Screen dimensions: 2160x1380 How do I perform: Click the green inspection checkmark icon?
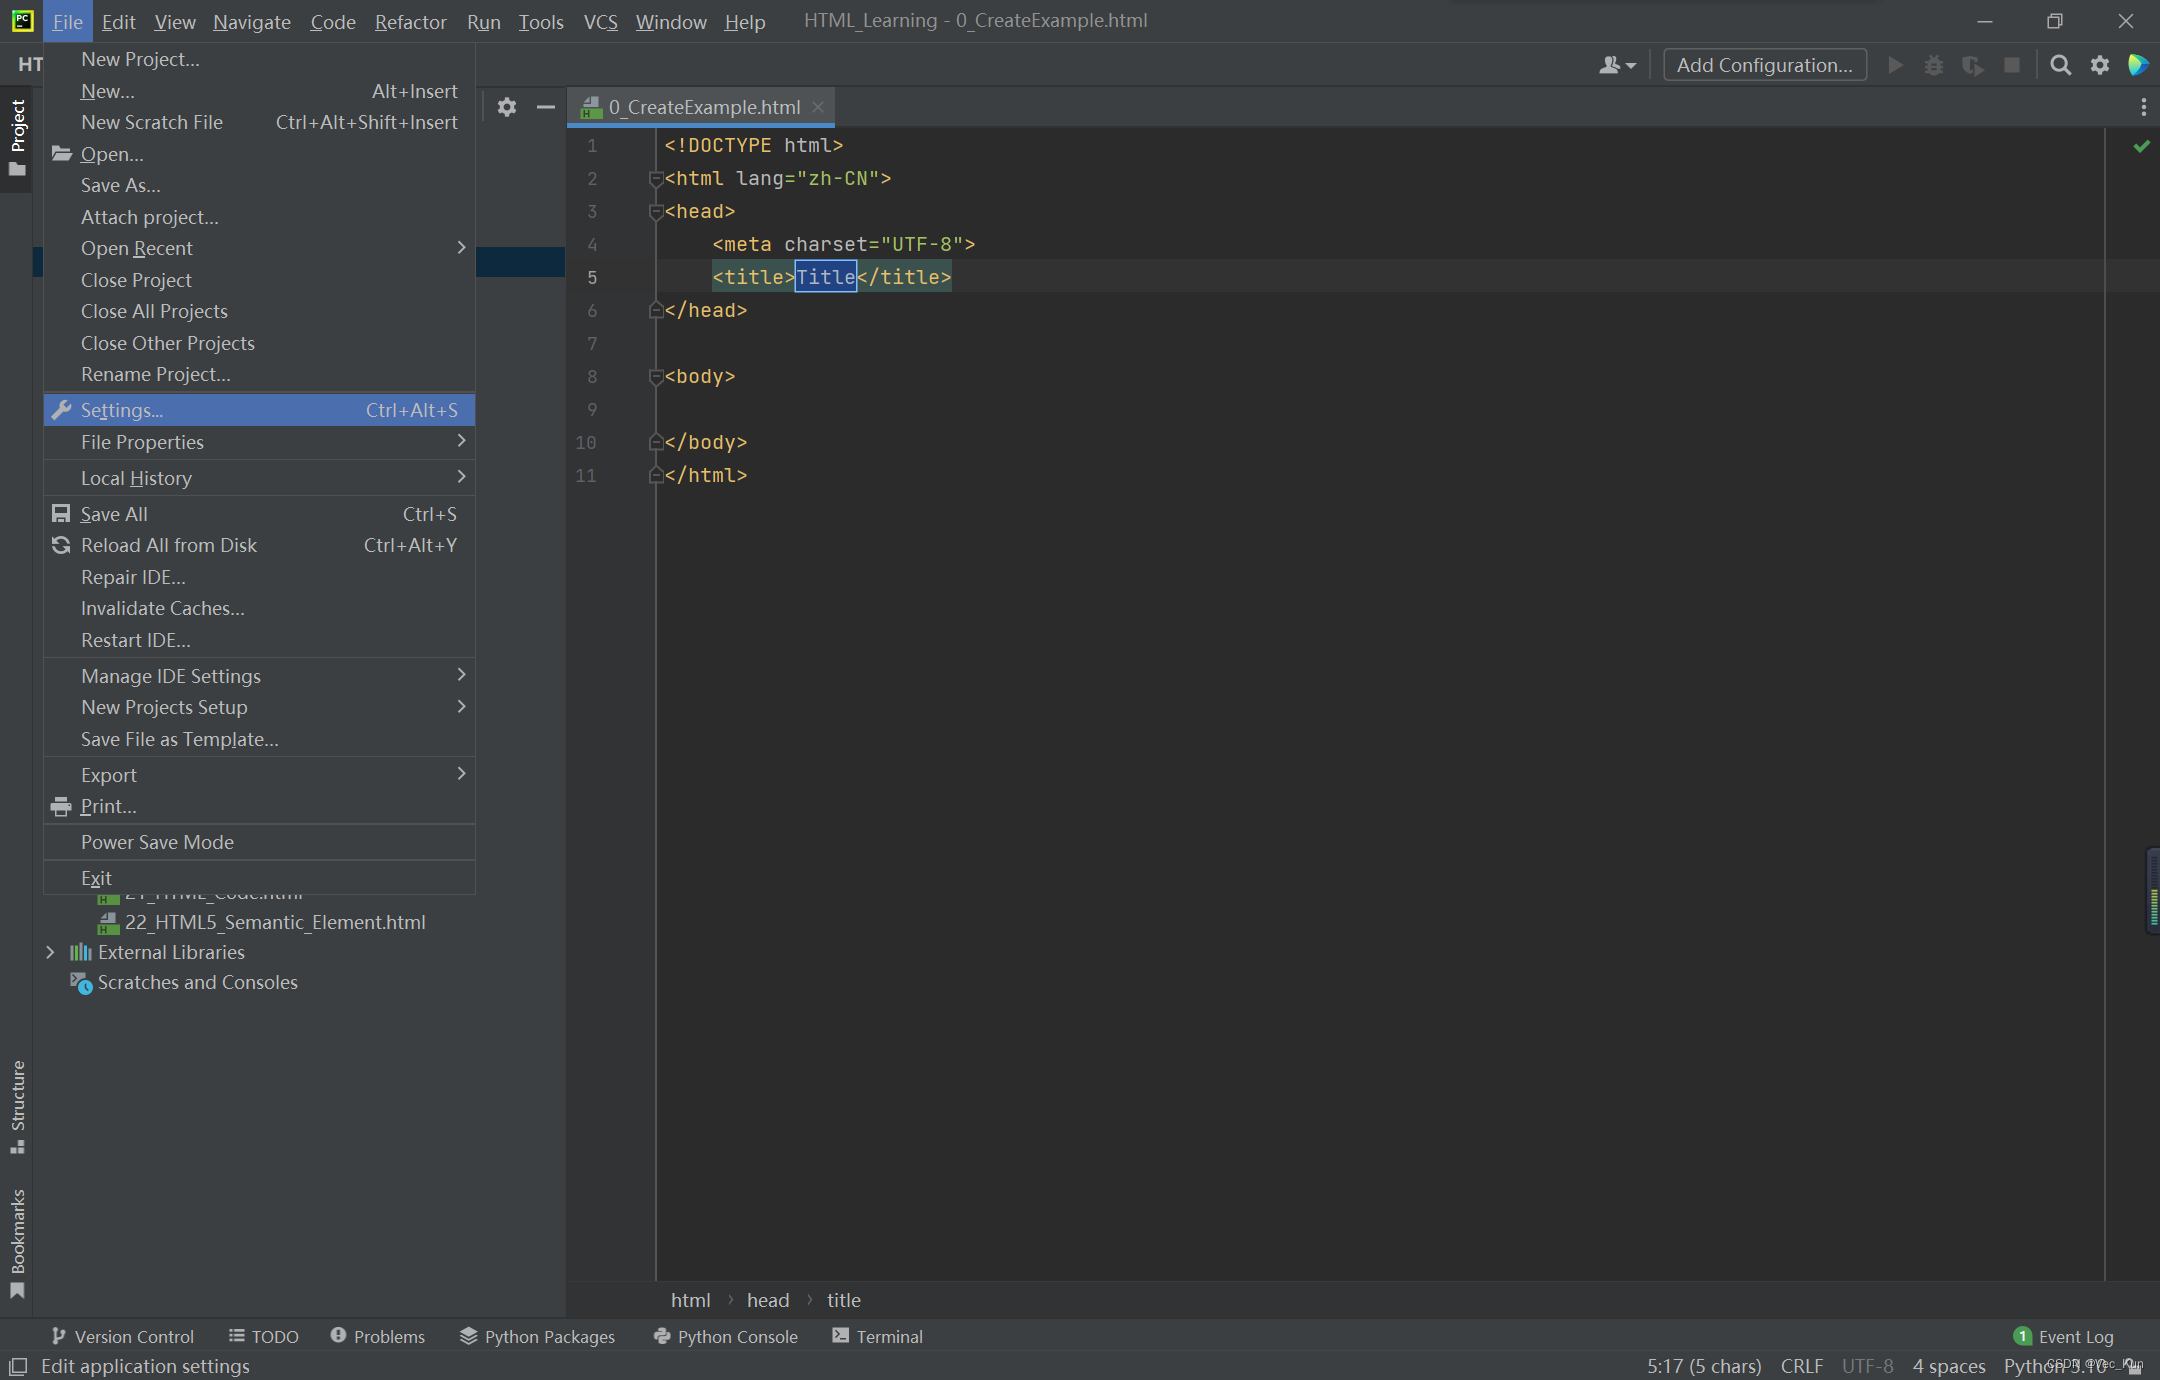(2141, 146)
